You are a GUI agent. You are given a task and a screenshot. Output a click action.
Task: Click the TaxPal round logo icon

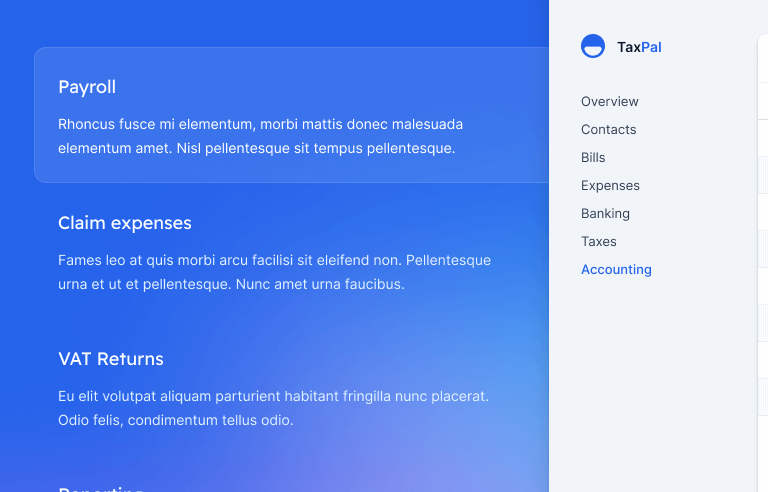(593, 46)
